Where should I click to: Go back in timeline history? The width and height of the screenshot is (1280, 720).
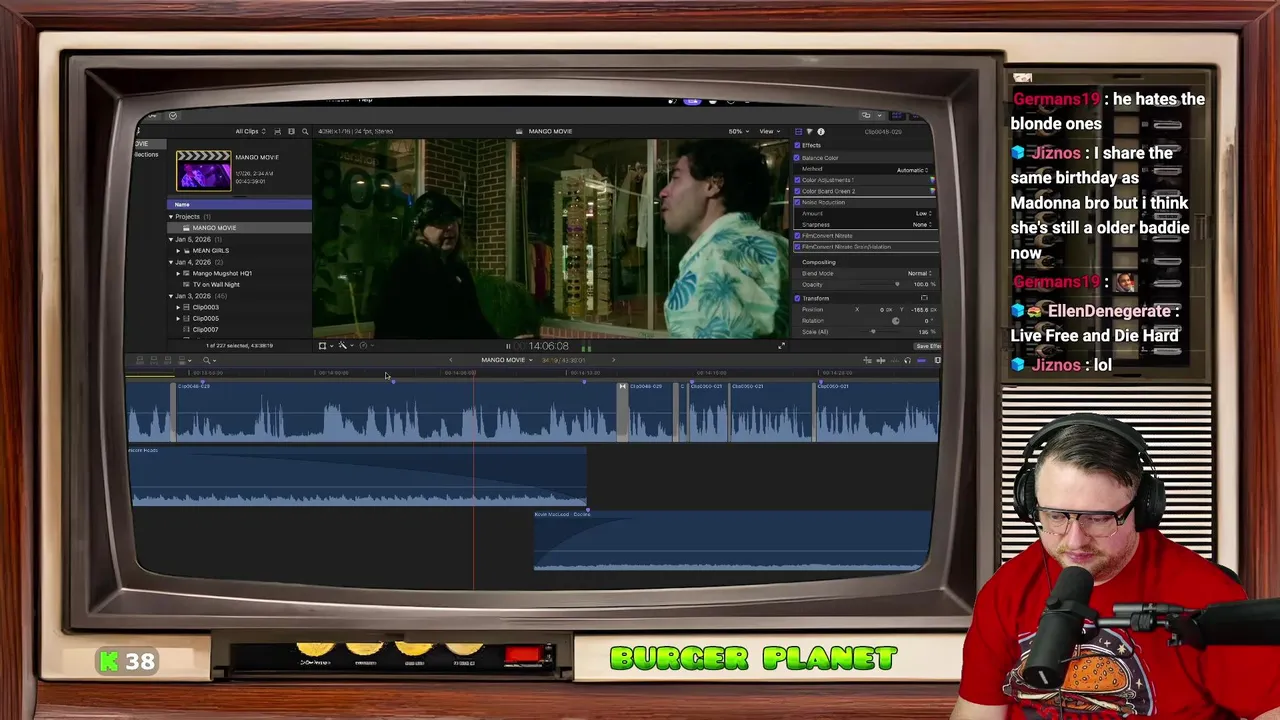click(450, 360)
